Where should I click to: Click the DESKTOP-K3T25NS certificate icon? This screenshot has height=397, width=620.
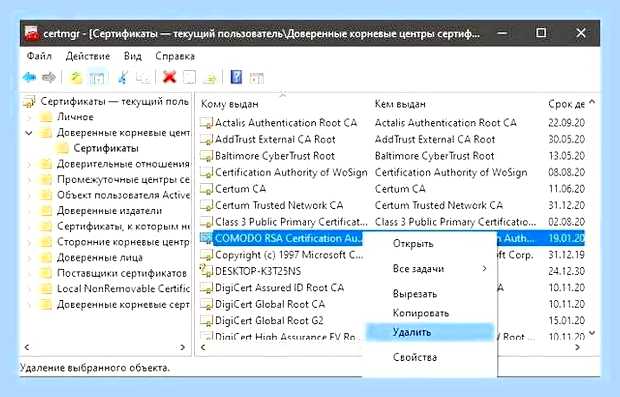(206, 271)
